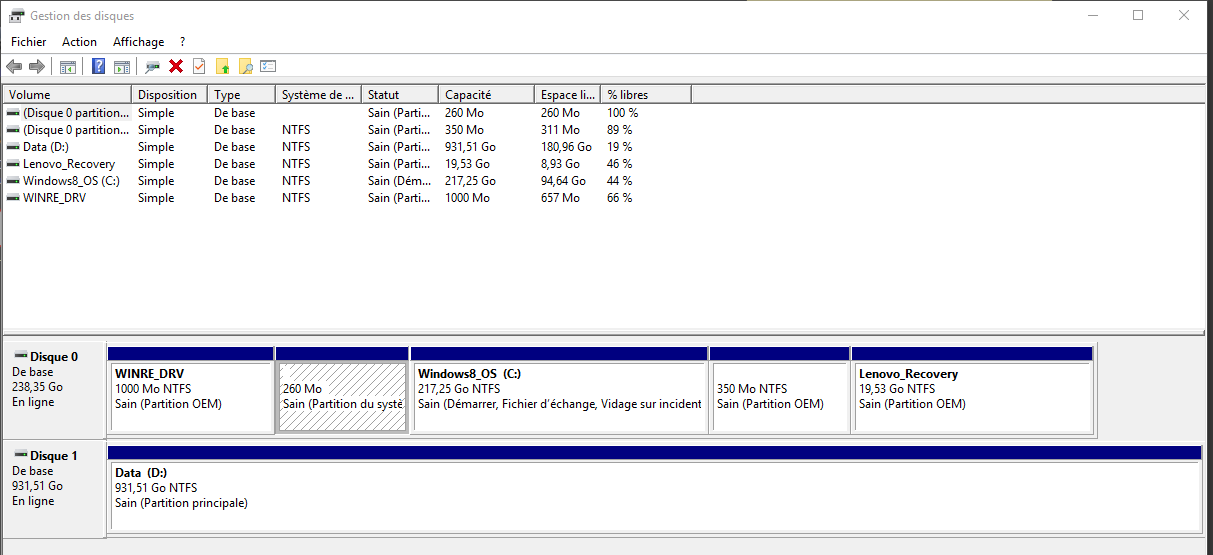The width and height of the screenshot is (1213, 555).
Task: Open the Affichage menu
Action: click(138, 42)
